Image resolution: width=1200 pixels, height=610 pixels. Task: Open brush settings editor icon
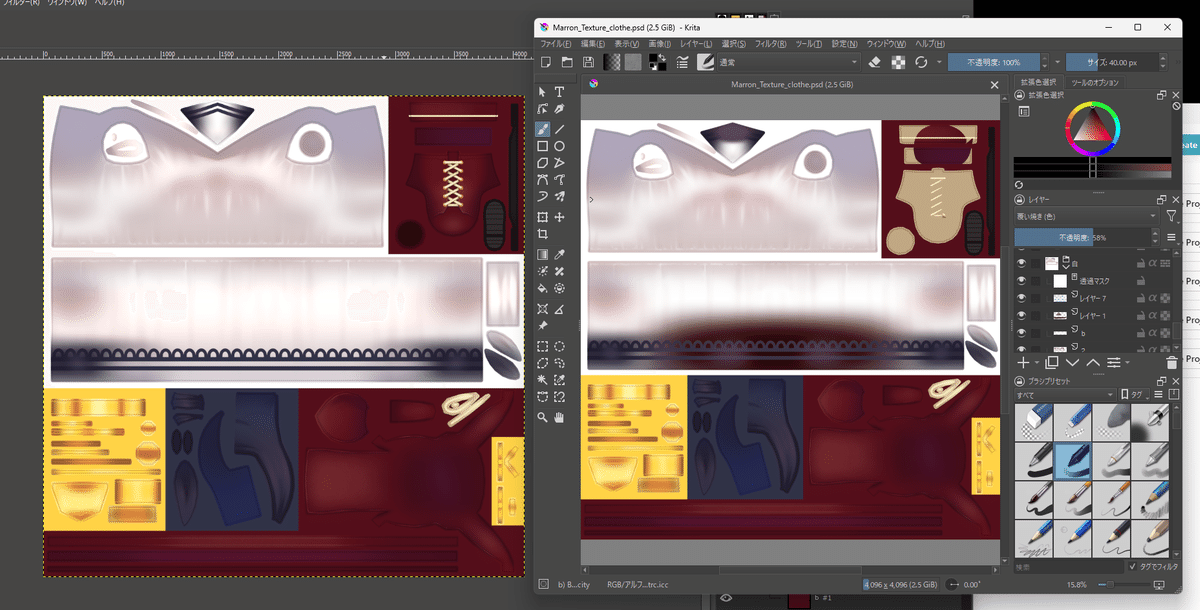(682, 62)
